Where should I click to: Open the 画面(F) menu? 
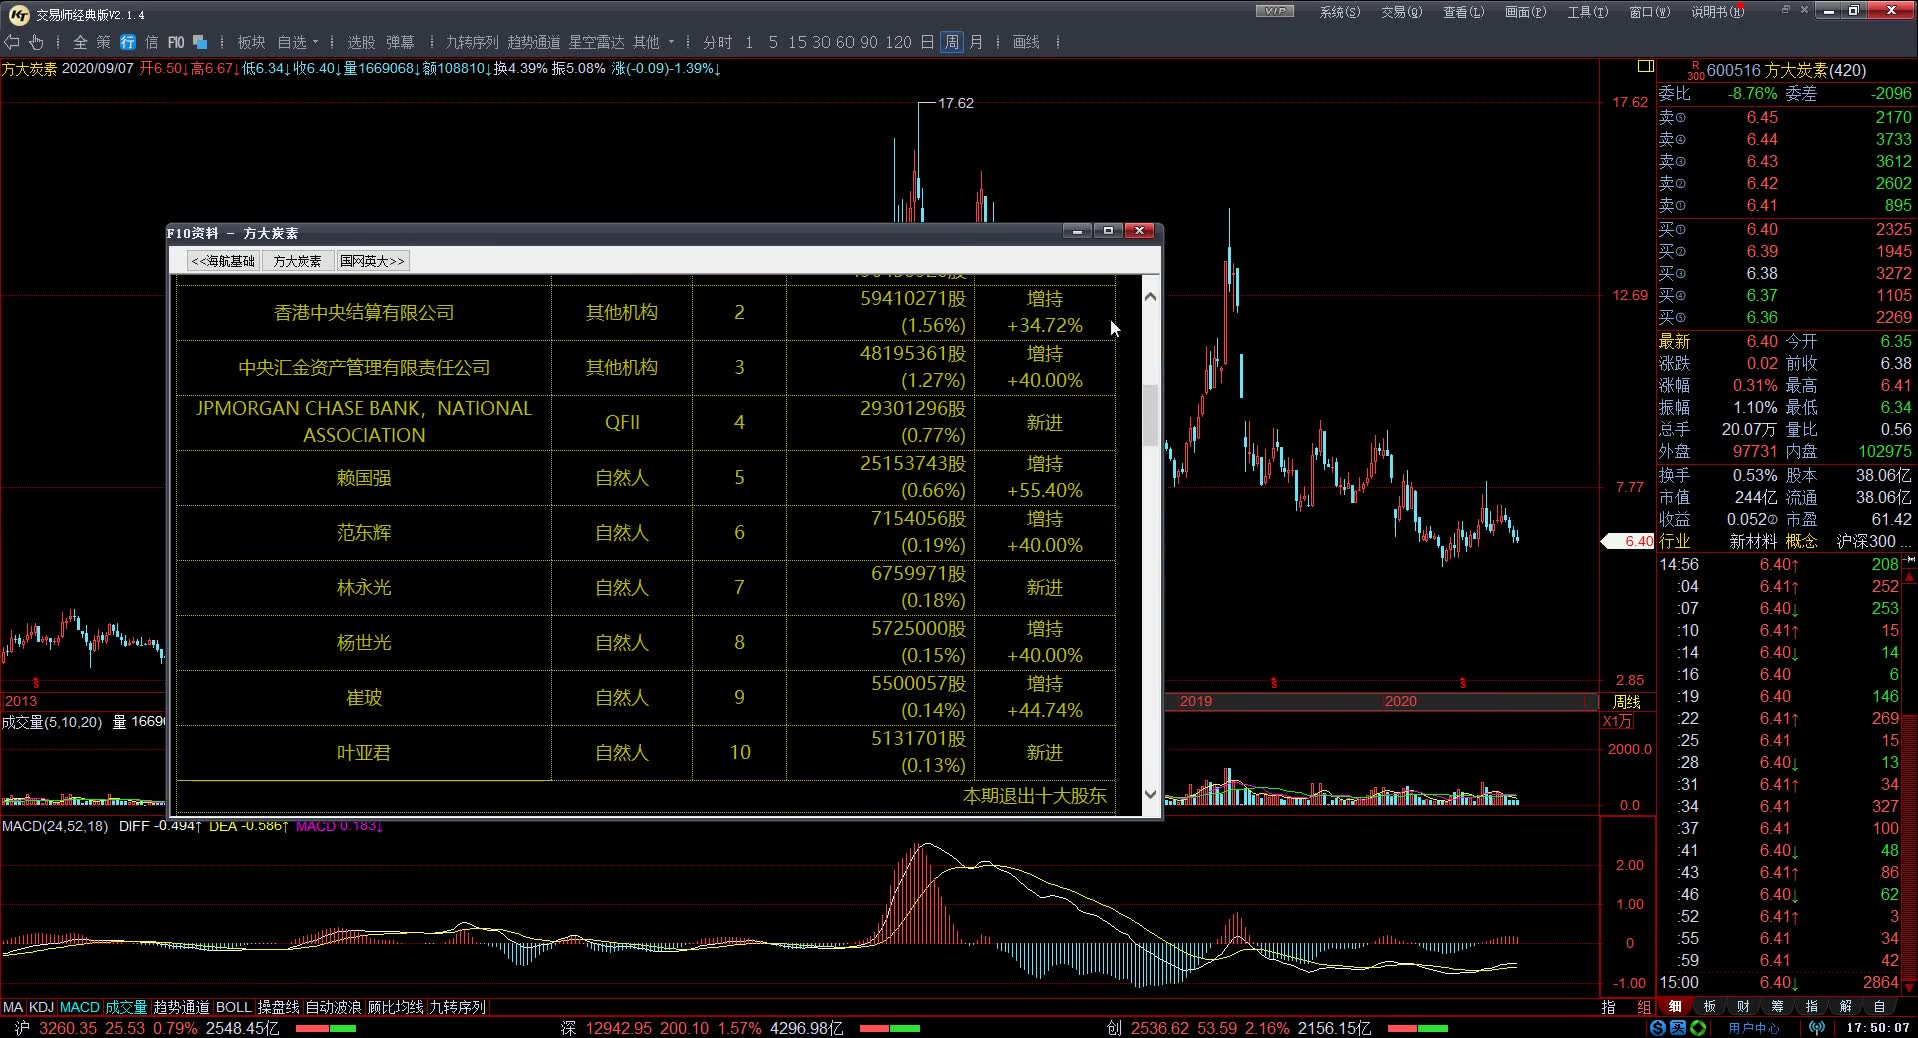(x=1526, y=12)
